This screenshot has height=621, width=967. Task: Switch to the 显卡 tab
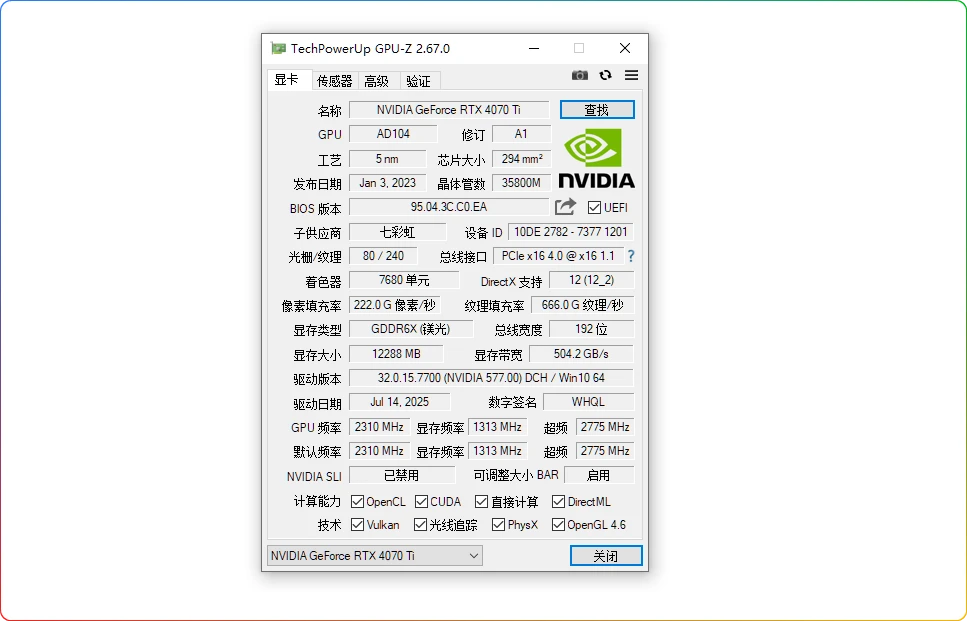point(288,80)
